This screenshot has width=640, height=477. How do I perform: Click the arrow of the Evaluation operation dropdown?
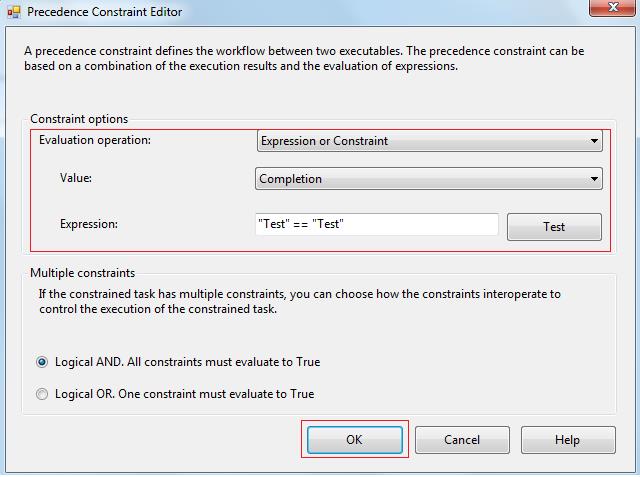click(594, 142)
